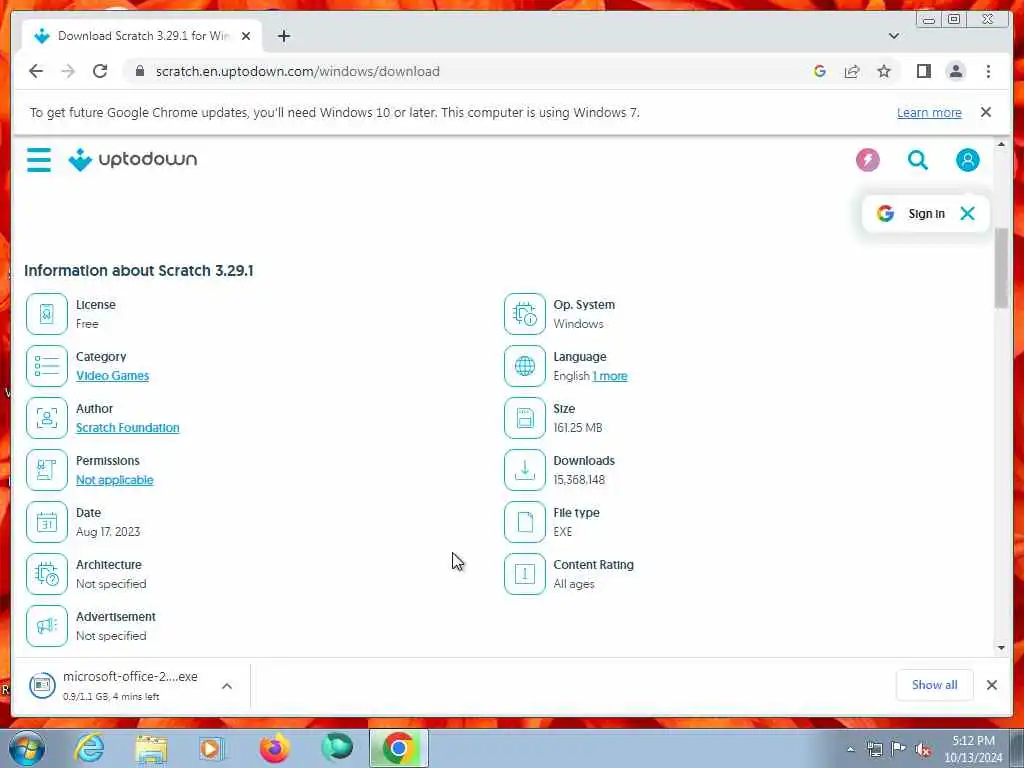Click the Advertisement megaphone icon
Viewport: 1024px width, 768px height.
(x=47, y=626)
